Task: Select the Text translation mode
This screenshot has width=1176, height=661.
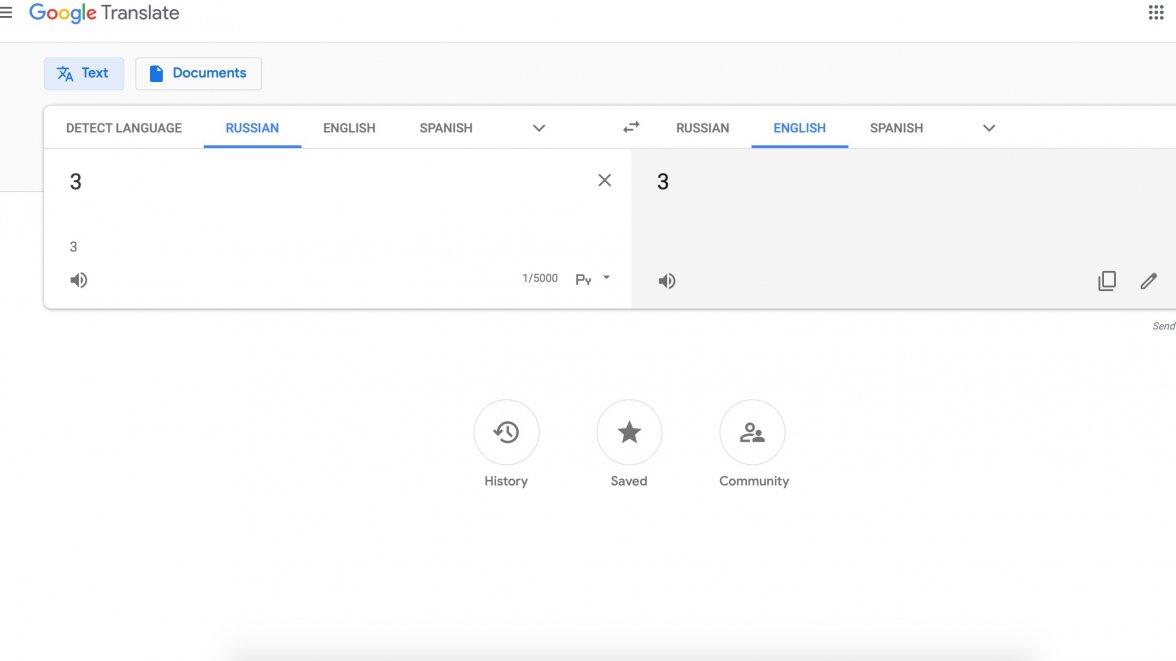Action: click(x=84, y=73)
